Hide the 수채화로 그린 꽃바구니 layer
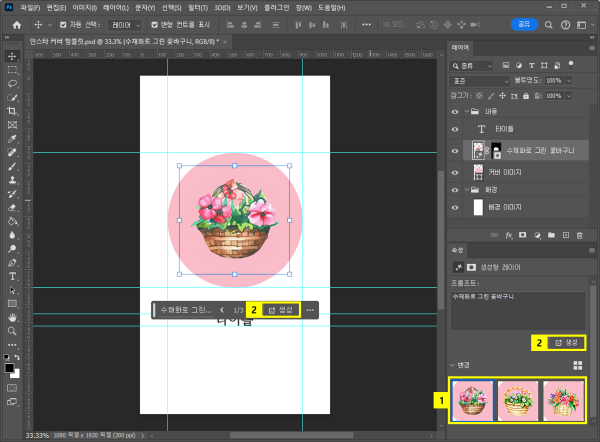This screenshot has width=600, height=442. 455,151
